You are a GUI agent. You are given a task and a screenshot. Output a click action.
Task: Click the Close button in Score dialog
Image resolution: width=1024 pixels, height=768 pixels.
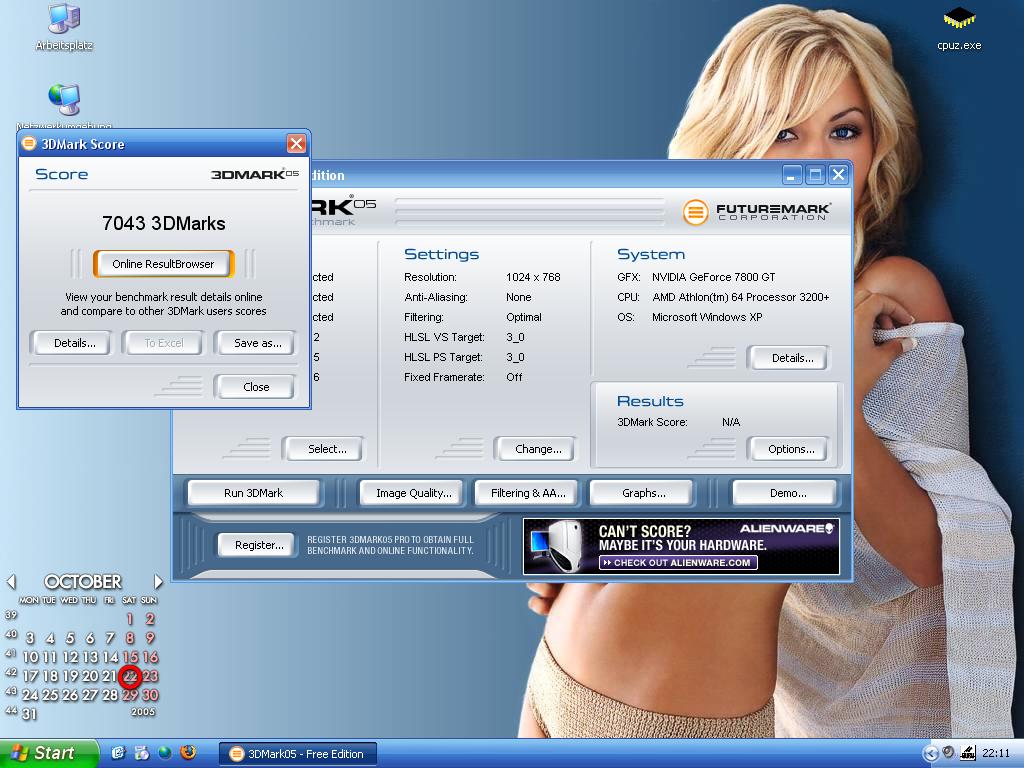(255, 387)
